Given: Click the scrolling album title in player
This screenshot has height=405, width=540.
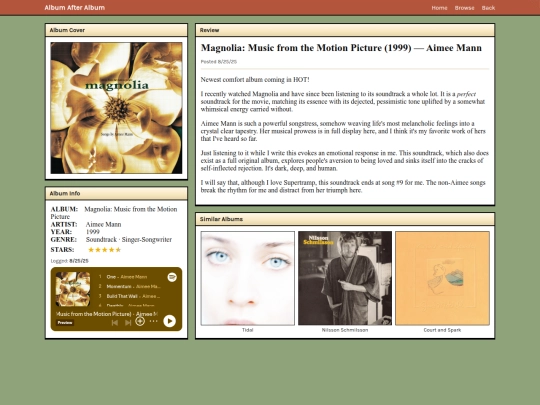Looking at the screenshot, I should (x=107, y=314).
